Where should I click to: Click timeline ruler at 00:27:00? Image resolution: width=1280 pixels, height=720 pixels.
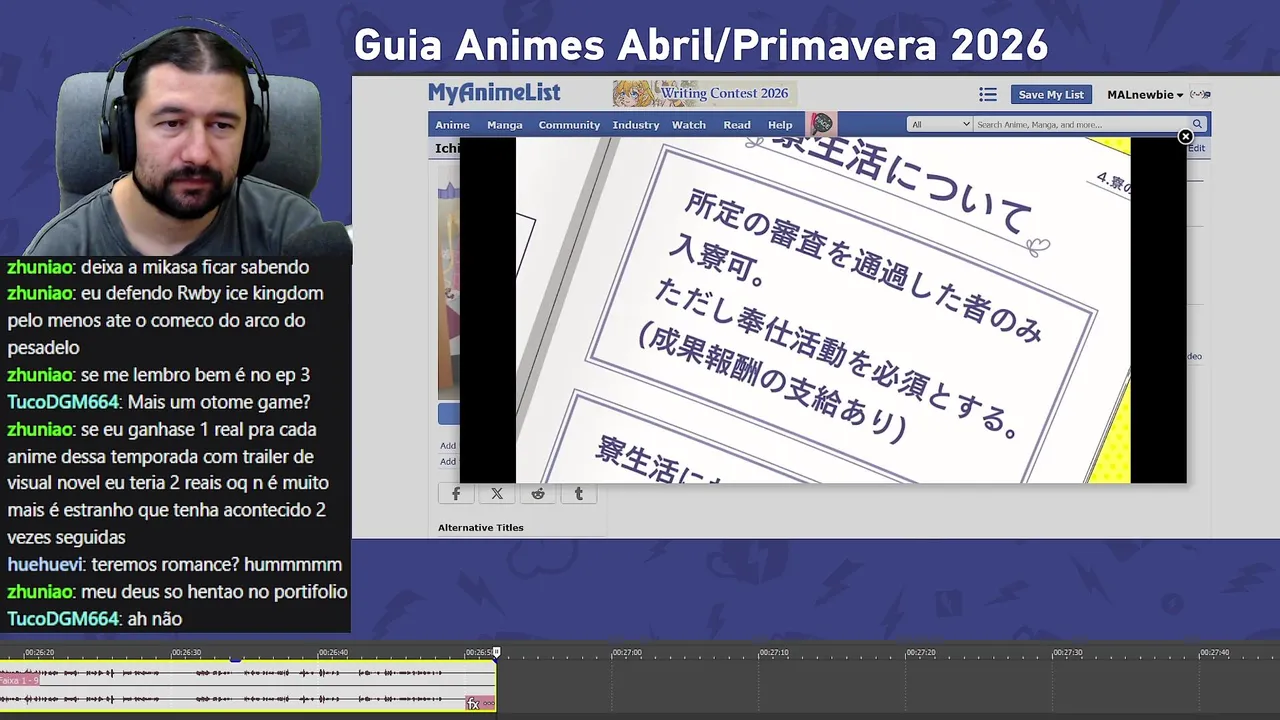click(x=627, y=652)
